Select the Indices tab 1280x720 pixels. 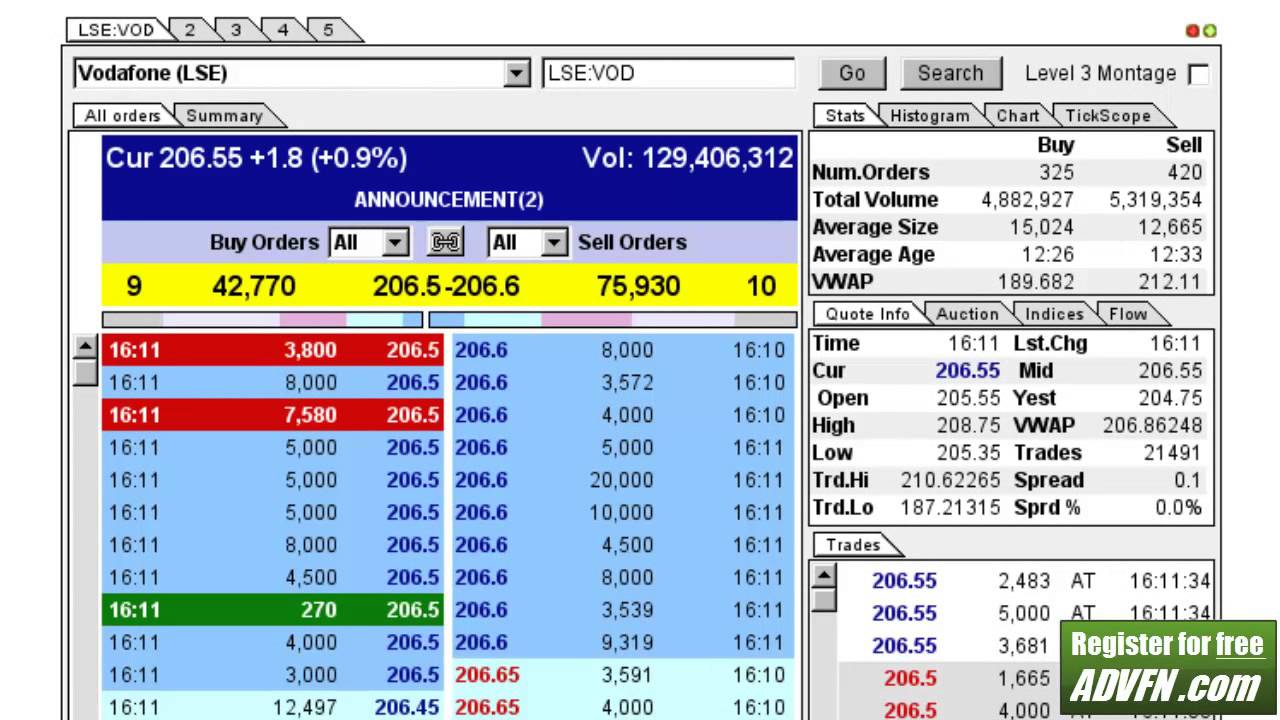pyautogui.click(x=1054, y=314)
